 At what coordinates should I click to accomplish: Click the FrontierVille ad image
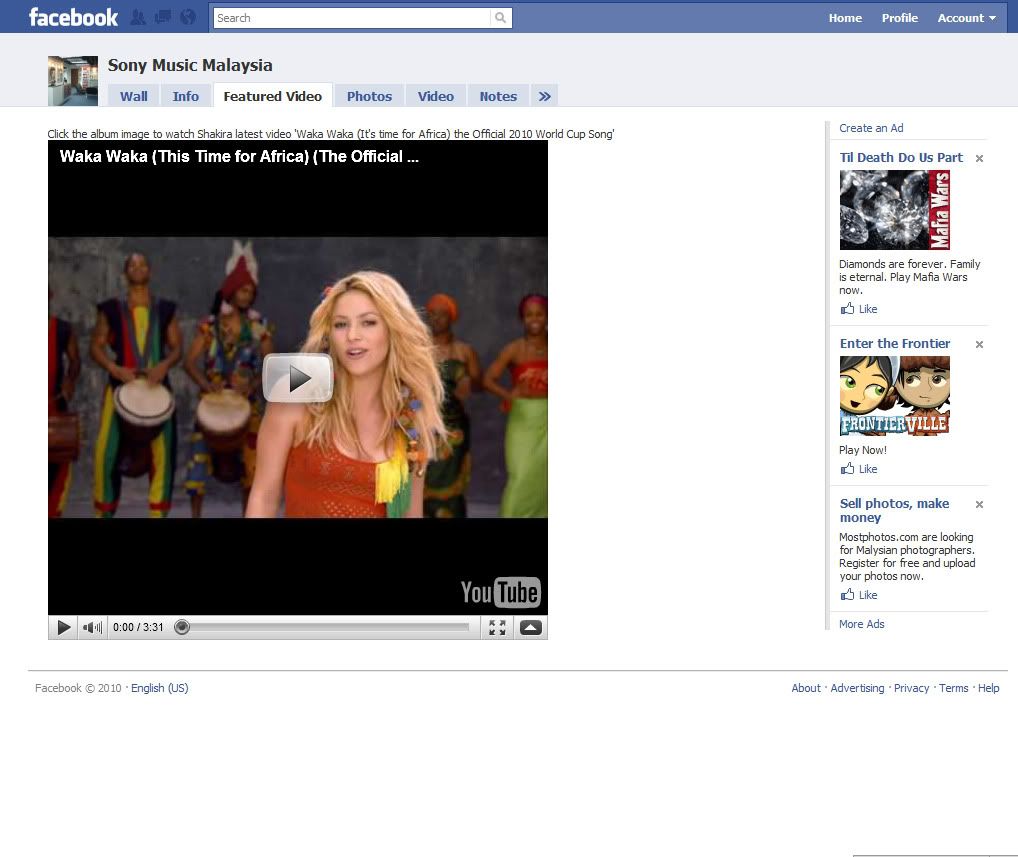[895, 395]
